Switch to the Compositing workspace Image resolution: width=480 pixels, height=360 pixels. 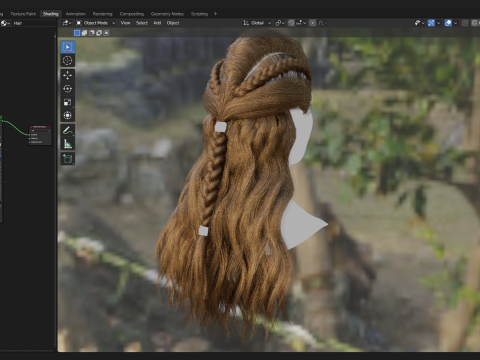click(132, 14)
